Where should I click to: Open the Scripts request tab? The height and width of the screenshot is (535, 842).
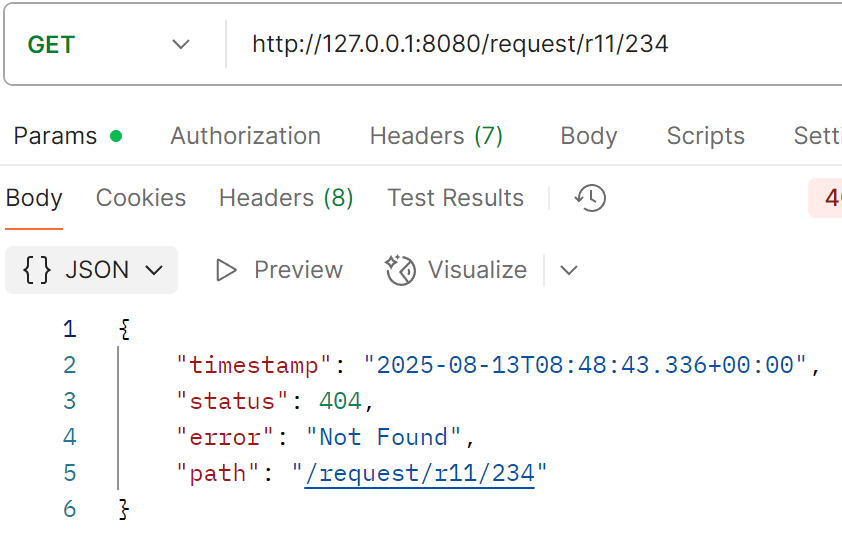[x=706, y=136]
